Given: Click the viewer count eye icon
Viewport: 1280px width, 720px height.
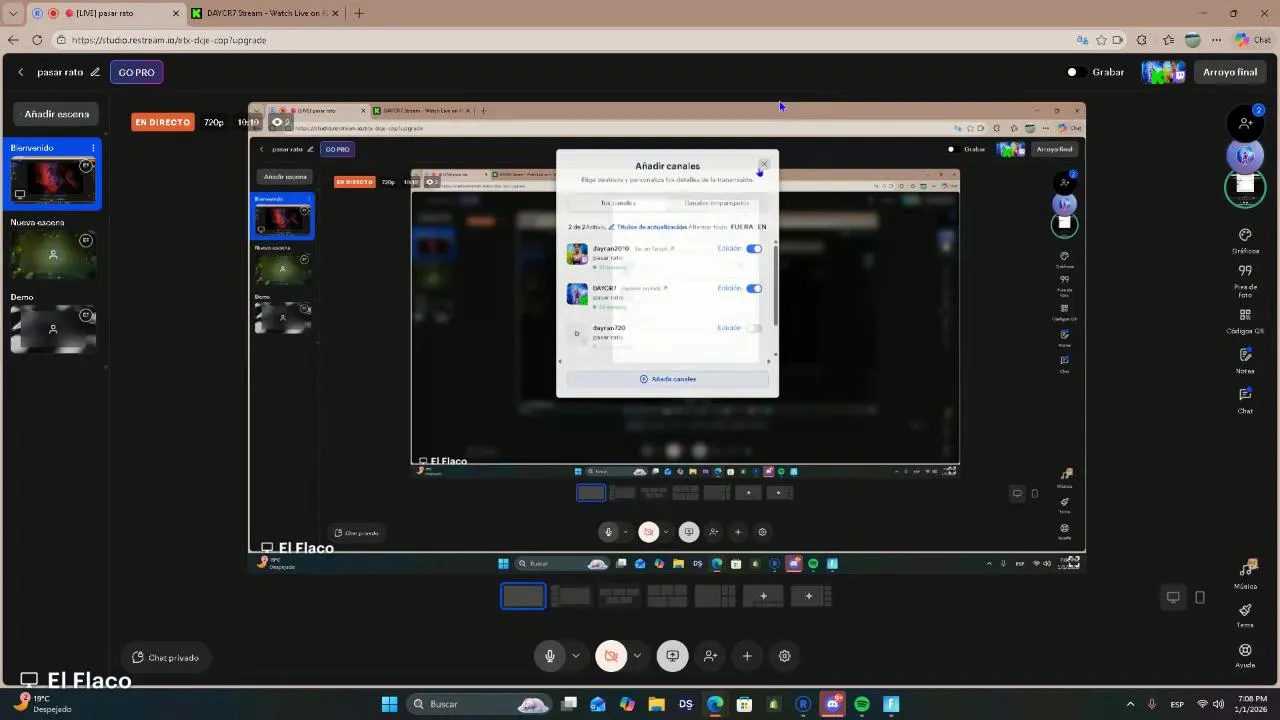Looking at the screenshot, I should (277, 122).
